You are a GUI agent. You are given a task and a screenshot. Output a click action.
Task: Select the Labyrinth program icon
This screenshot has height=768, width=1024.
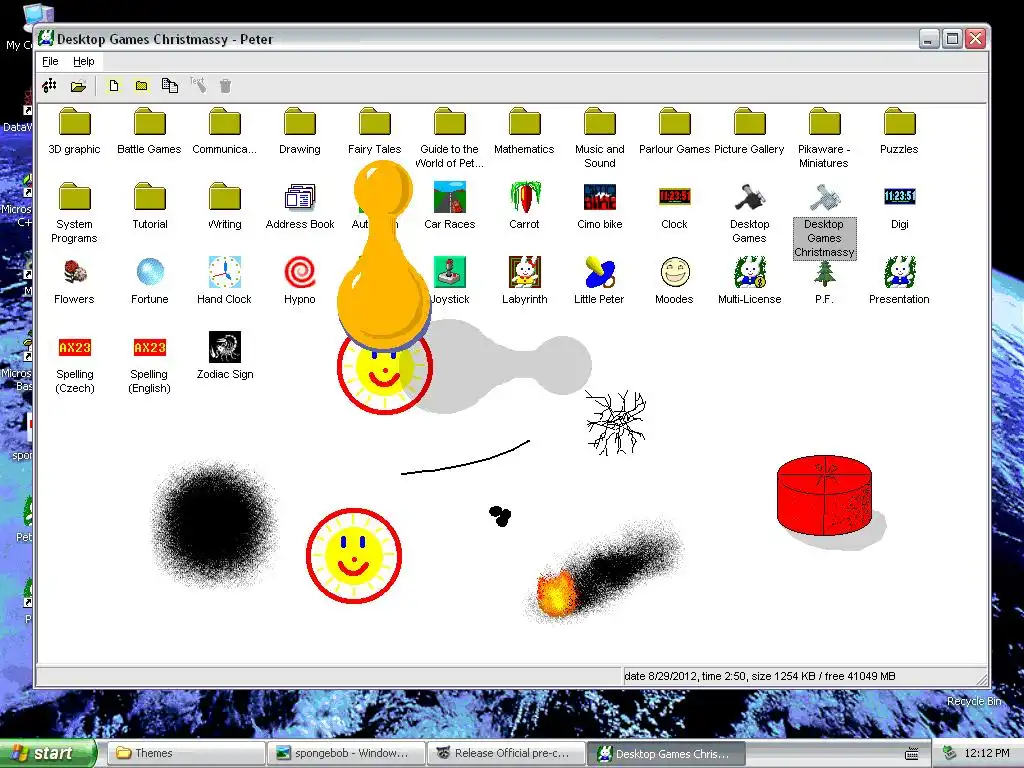click(524, 272)
